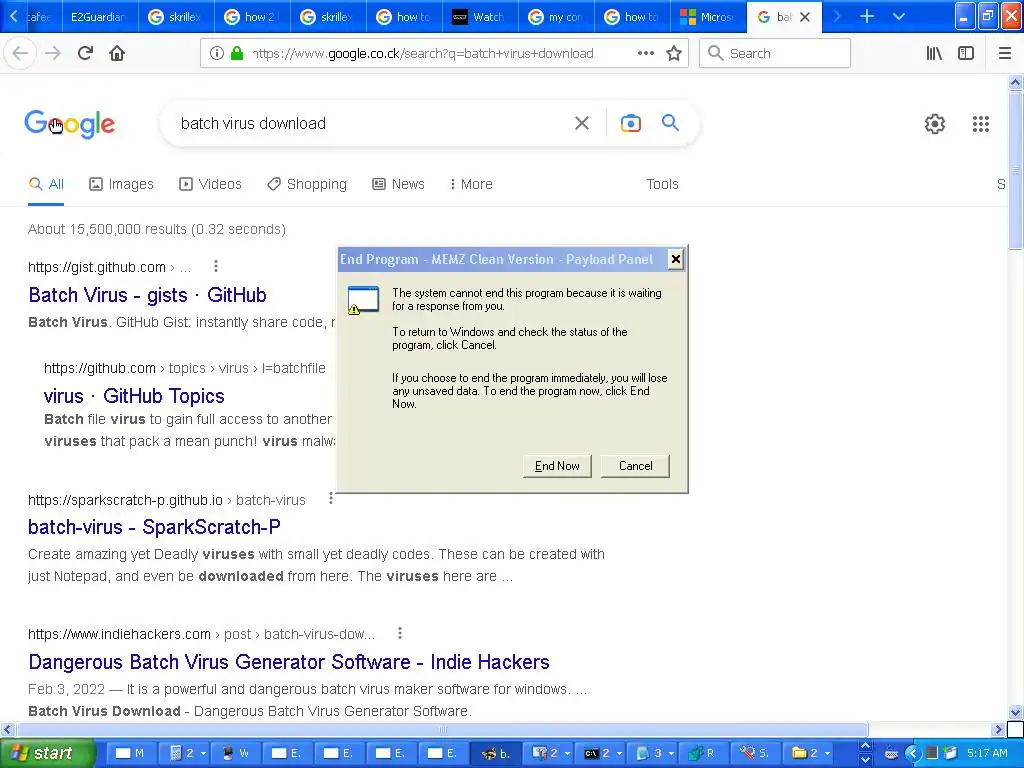Open 'Dangerous Batch Virus Generator Software' result
This screenshot has height=768, width=1024.
289,662
